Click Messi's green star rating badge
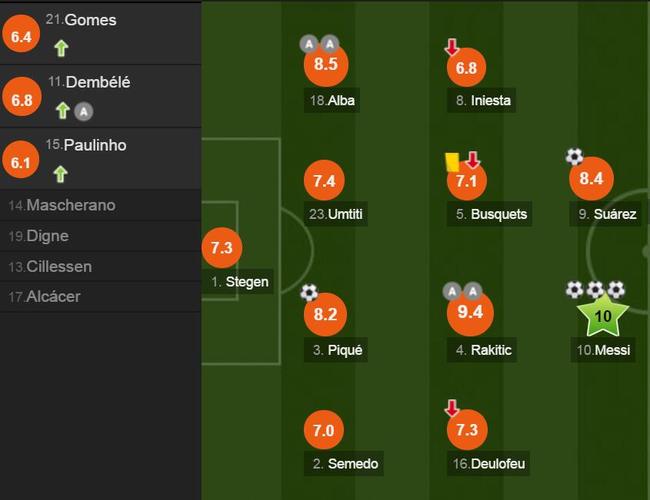Image resolution: width=650 pixels, height=500 pixels. [x=603, y=316]
